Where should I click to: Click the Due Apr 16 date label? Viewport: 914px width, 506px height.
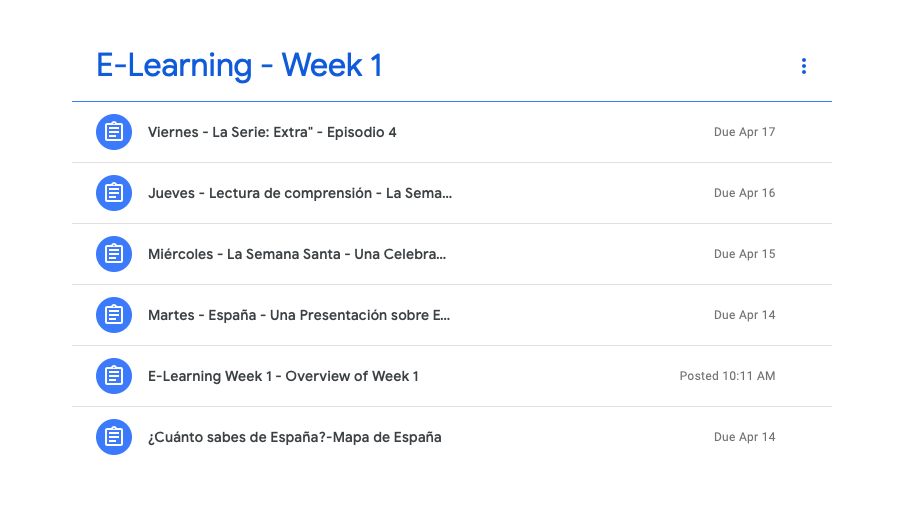(744, 193)
